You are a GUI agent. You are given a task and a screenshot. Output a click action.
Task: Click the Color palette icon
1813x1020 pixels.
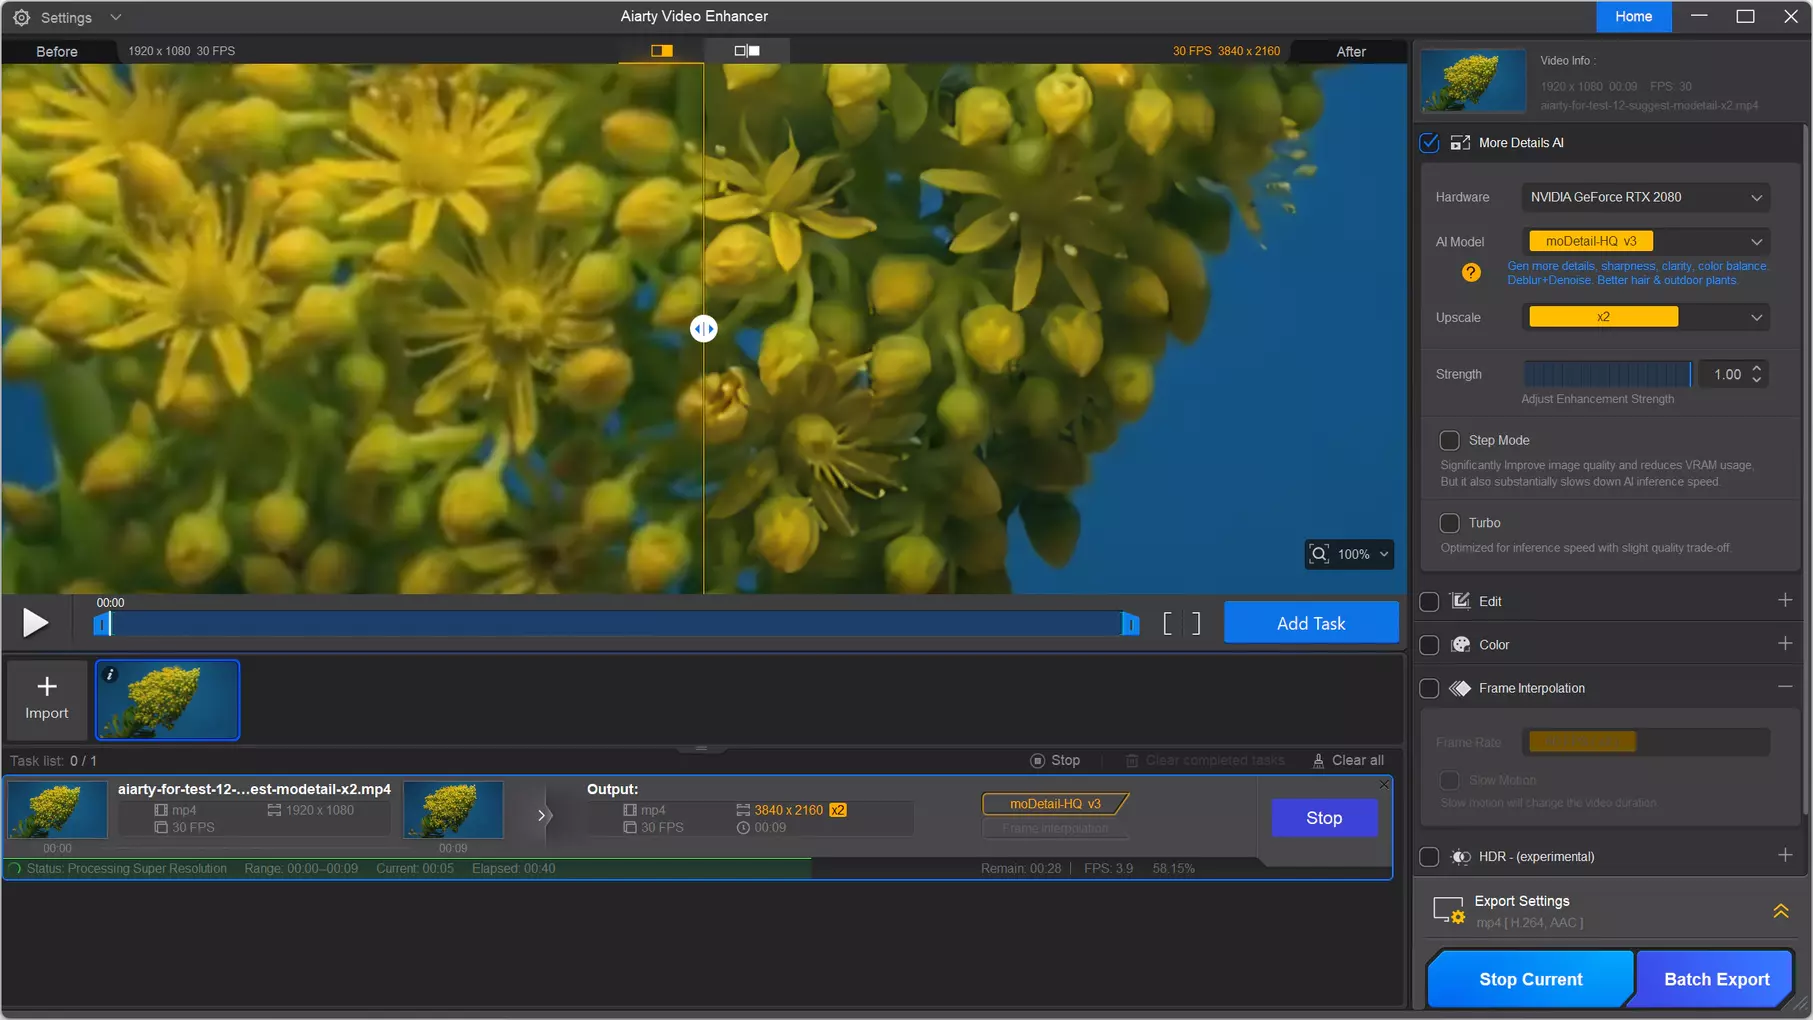1460,645
